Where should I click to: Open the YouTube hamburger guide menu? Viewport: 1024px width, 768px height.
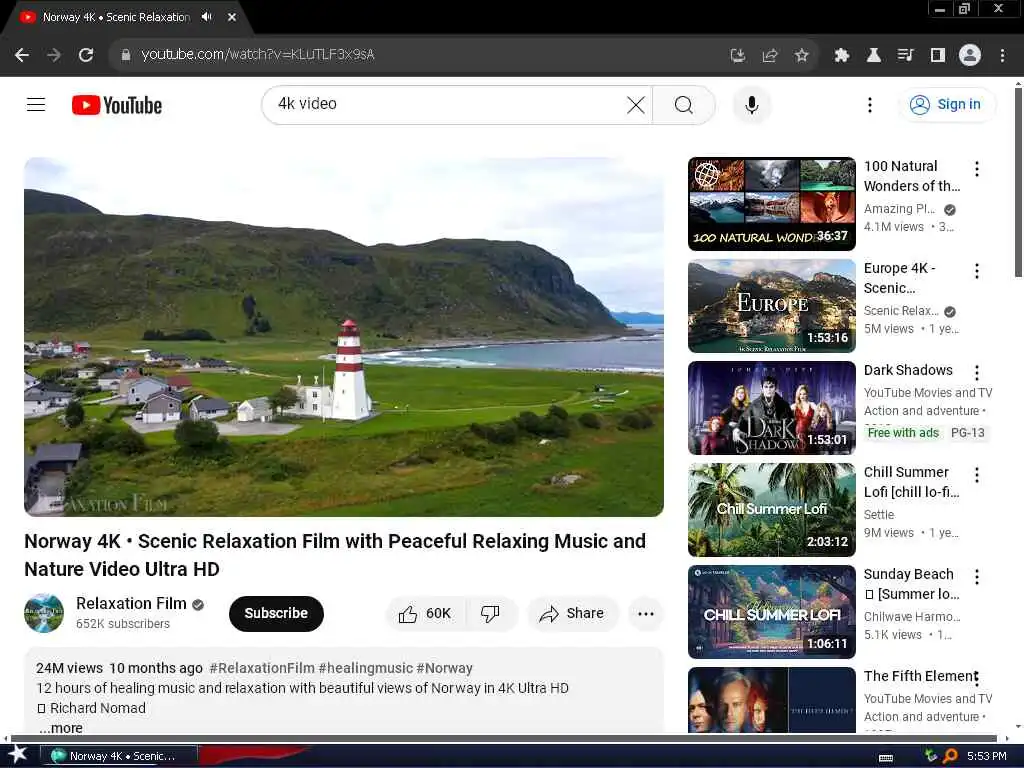pyautogui.click(x=36, y=104)
